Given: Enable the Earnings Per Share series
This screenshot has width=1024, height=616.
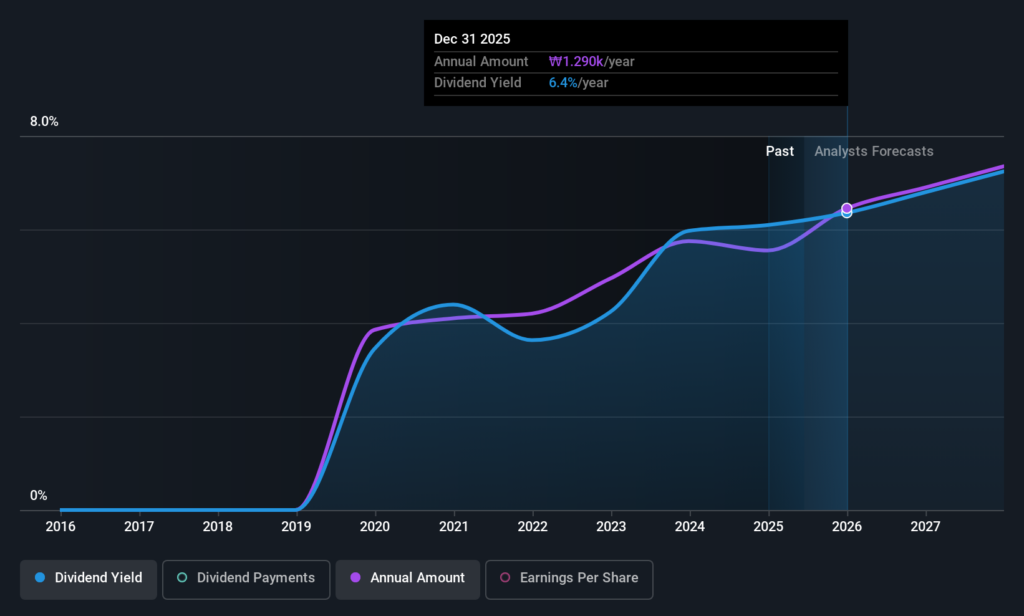Looking at the screenshot, I should click(x=569, y=579).
